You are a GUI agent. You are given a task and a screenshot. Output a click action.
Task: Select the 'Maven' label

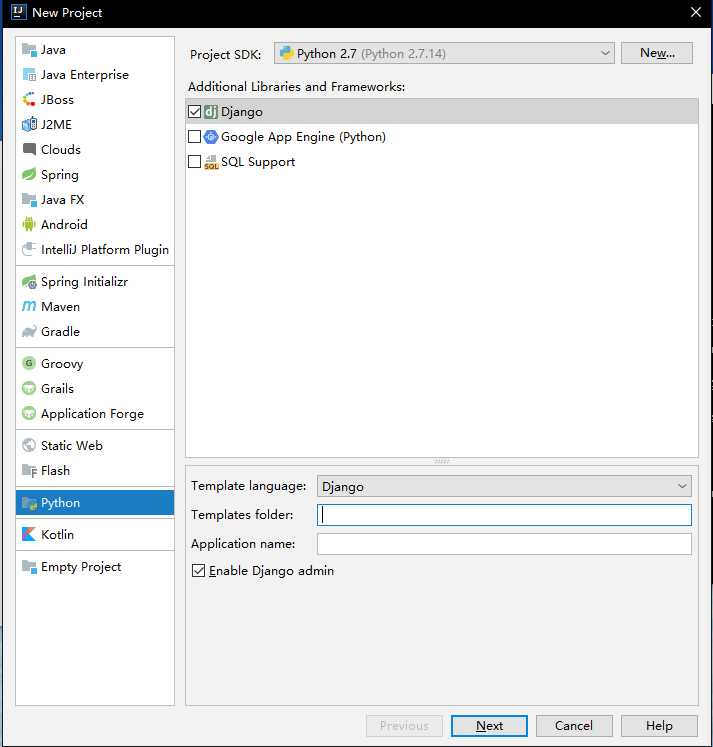coord(60,307)
